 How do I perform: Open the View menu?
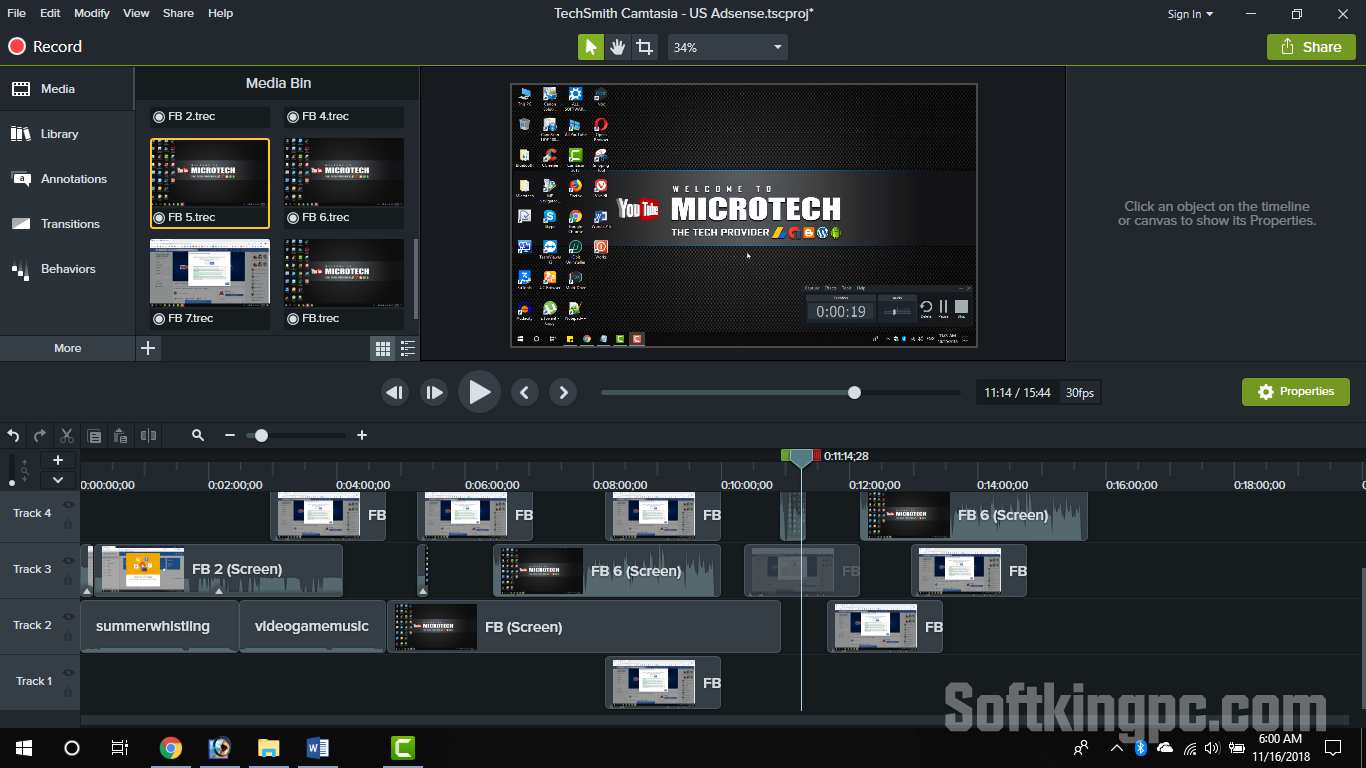pos(136,13)
